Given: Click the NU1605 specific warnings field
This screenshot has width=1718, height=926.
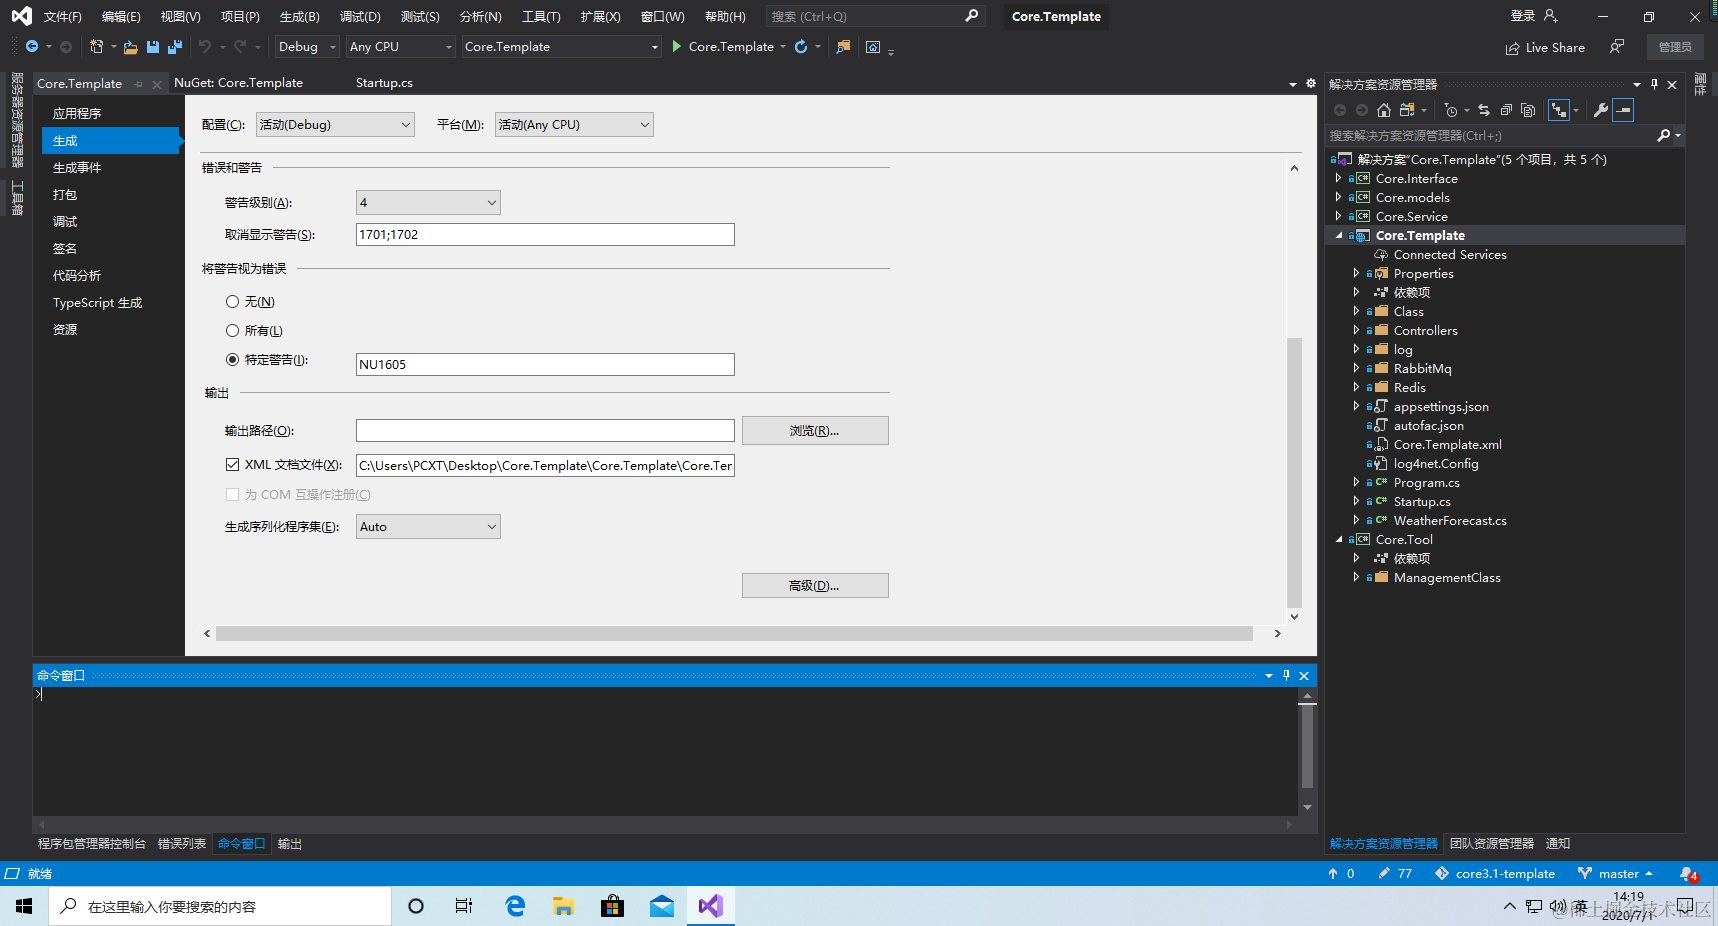Looking at the screenshot, I should point(545,364).
